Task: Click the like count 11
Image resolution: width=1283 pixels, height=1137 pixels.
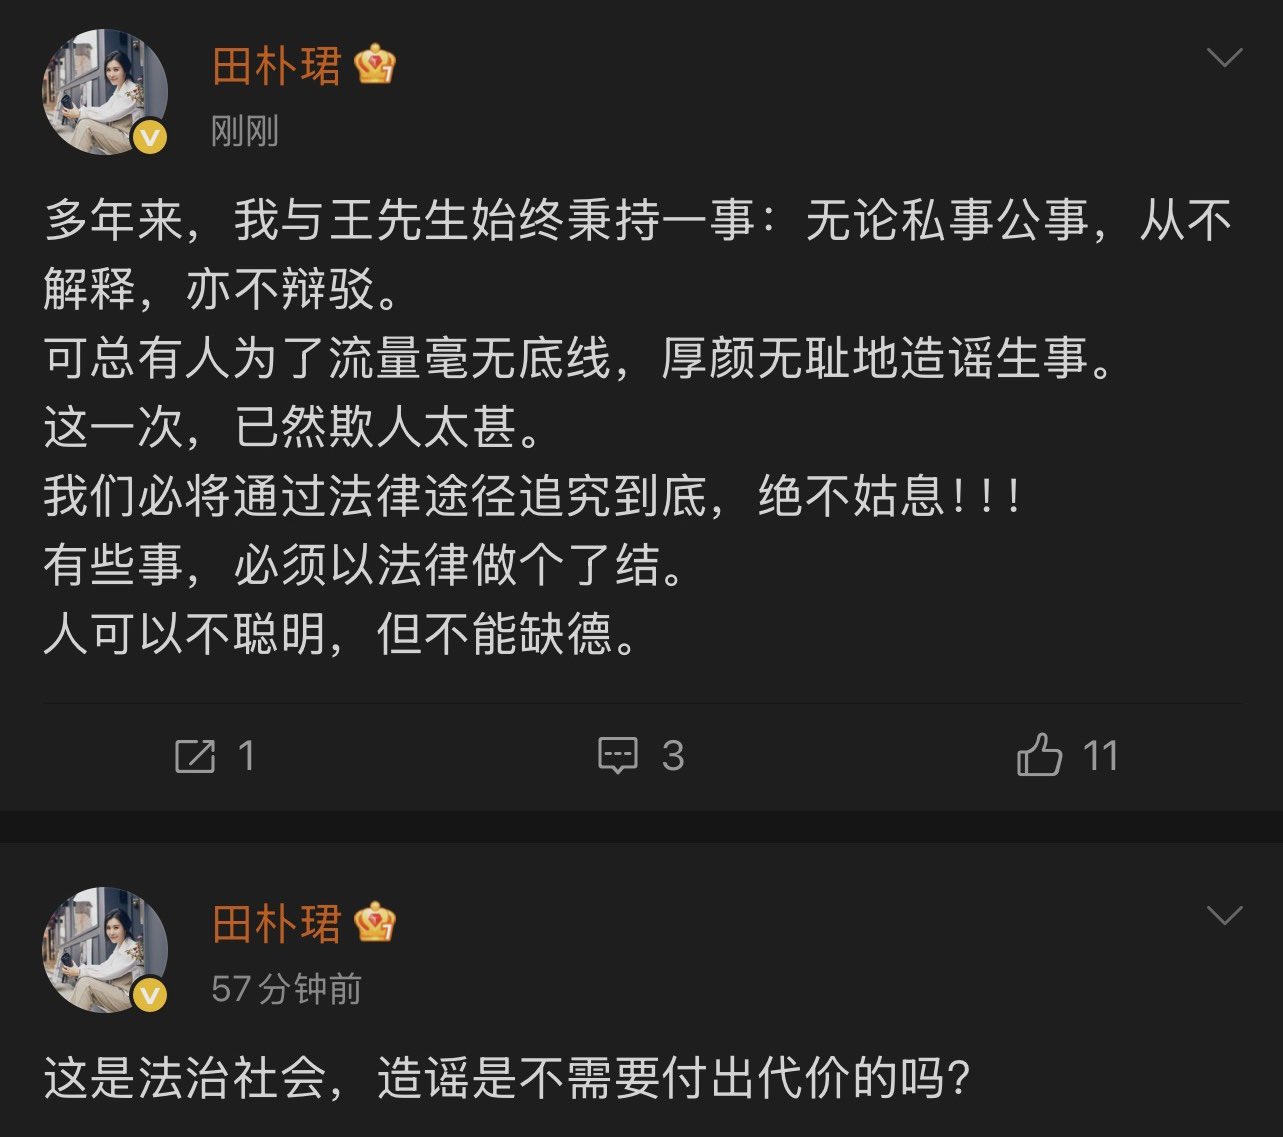Action: (x=1100, y=756)
